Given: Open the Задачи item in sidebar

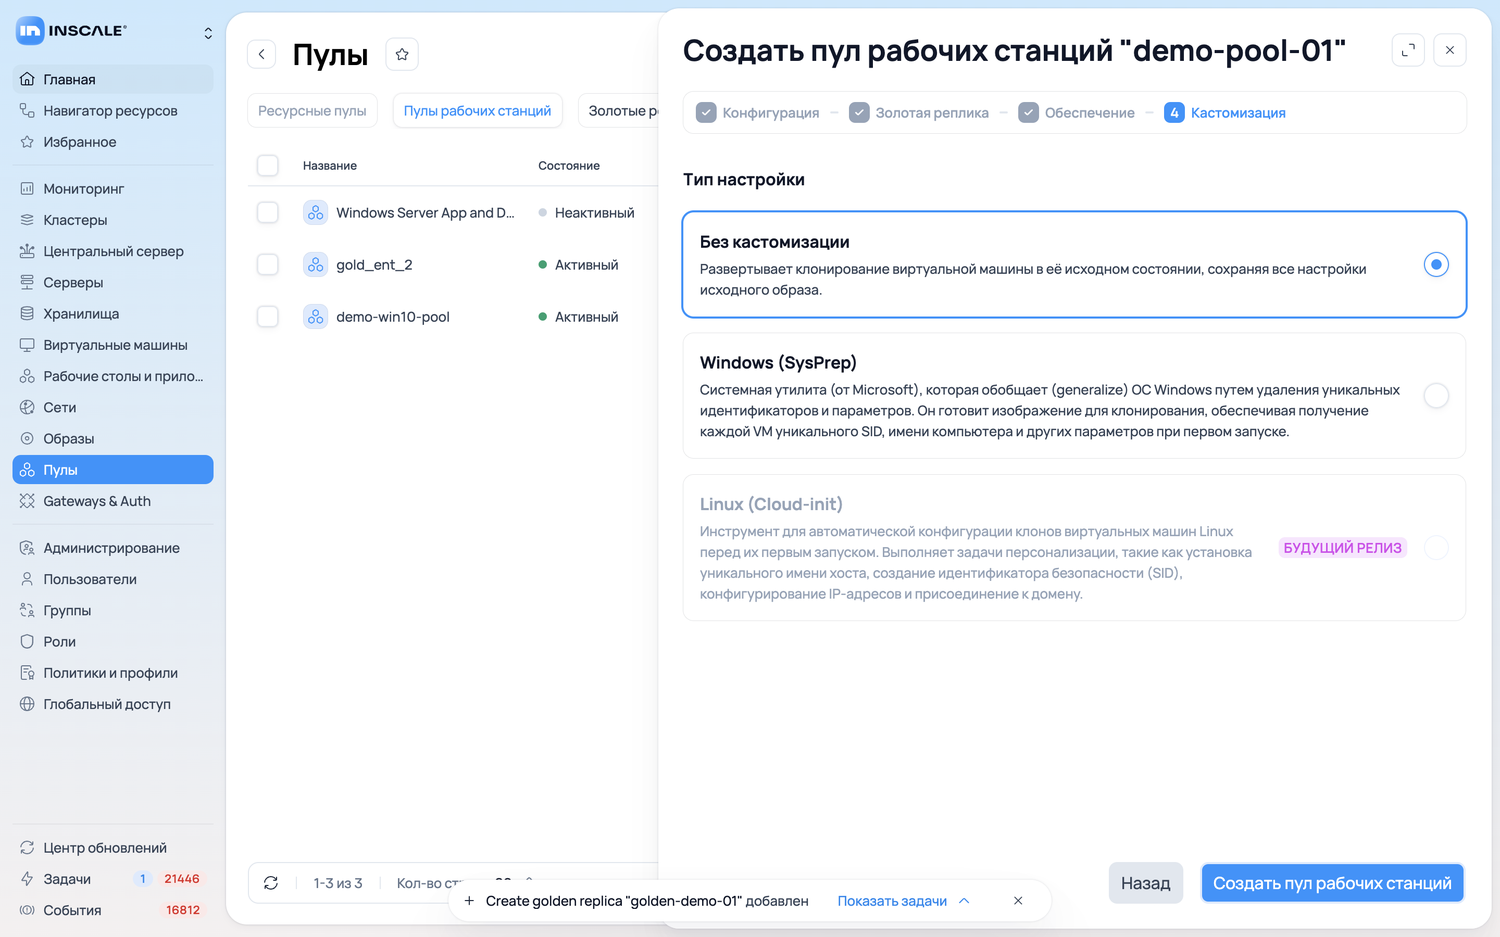Looking at the screenshot, I should pyautogui.click(x=113, y=879).
